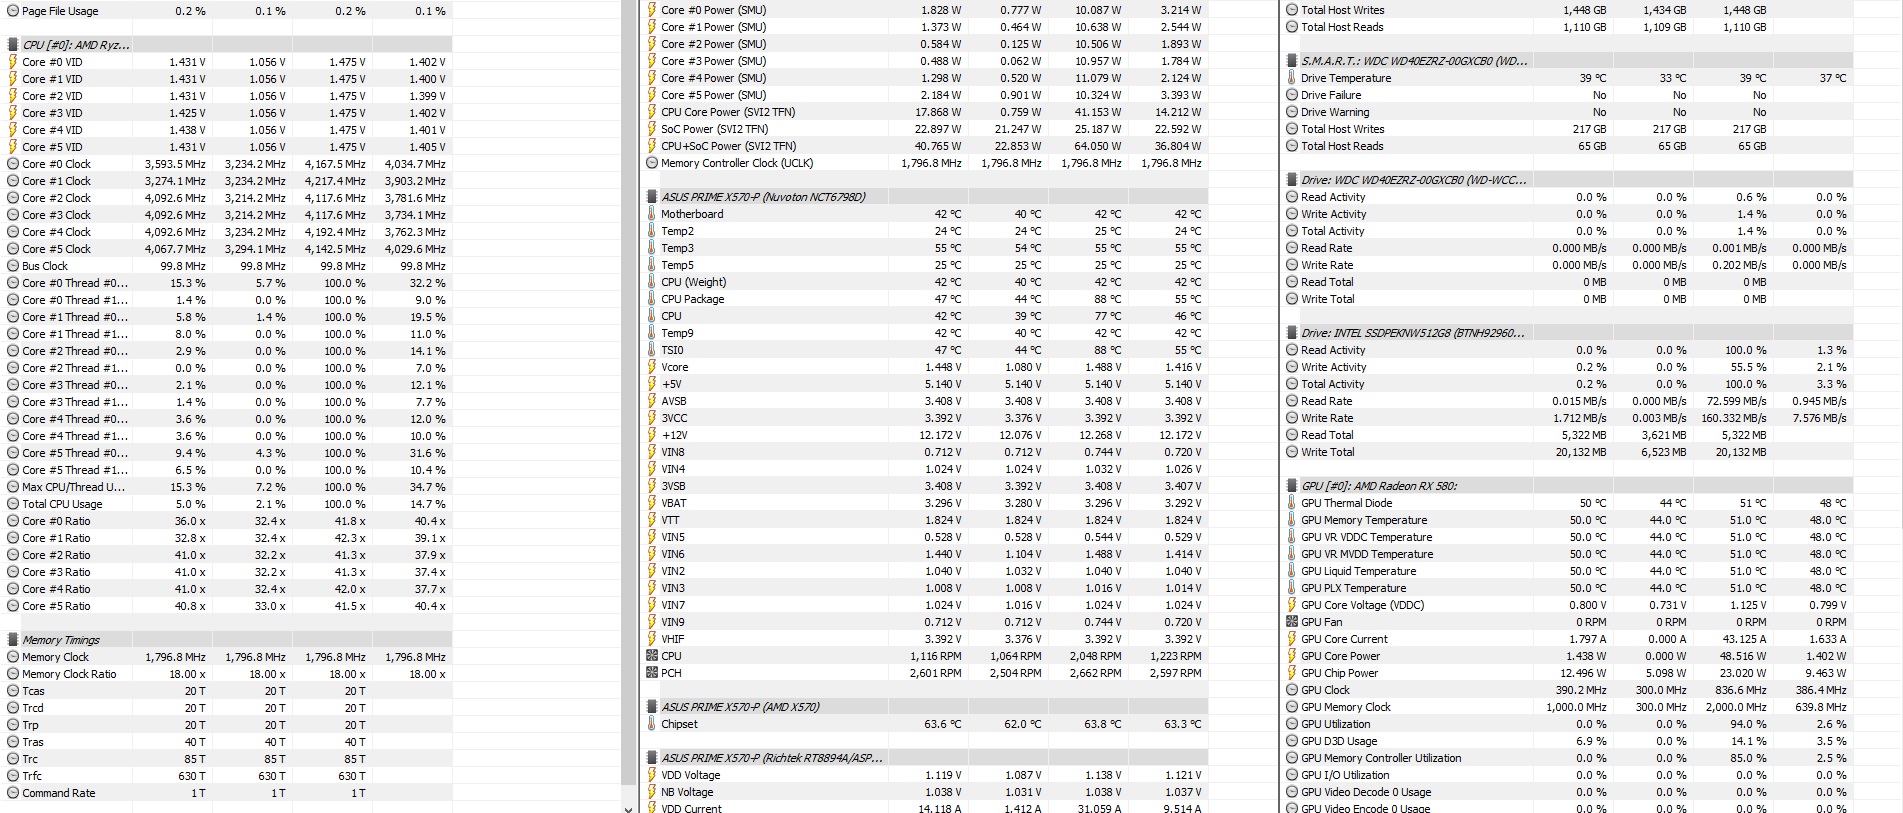Select the "CPU+SoC Power (SVI2 TFN)" label
Screen dimensions: 1903x813
[729, 146]
